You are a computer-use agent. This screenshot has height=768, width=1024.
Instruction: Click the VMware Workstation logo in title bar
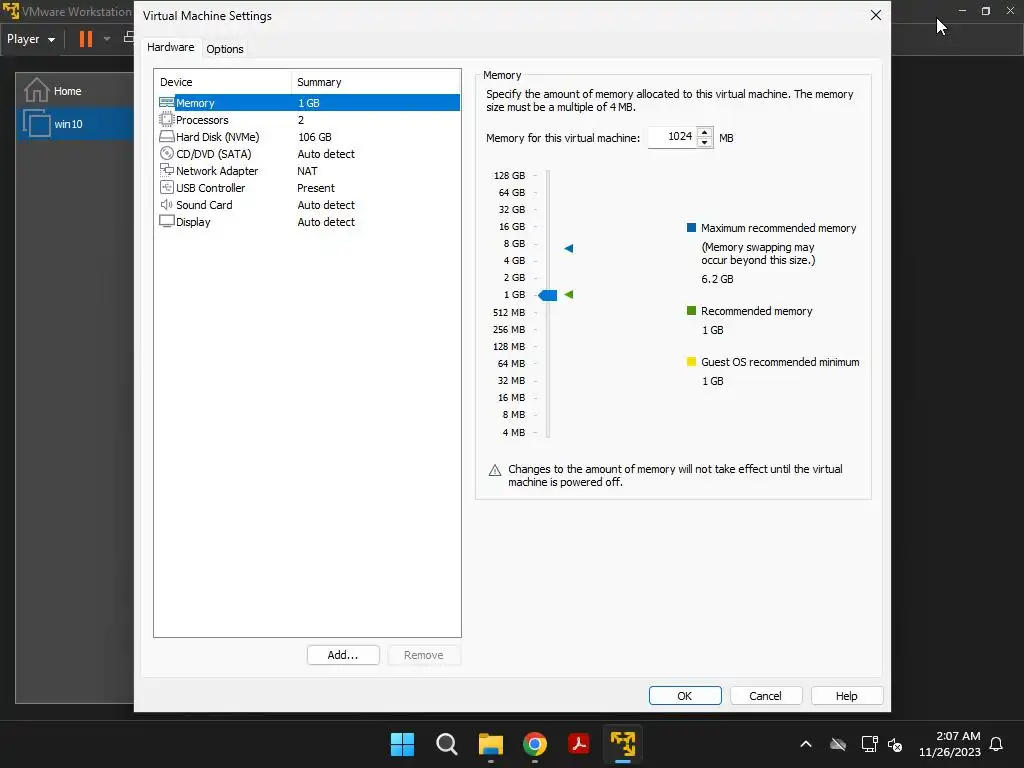pos(10,10)
